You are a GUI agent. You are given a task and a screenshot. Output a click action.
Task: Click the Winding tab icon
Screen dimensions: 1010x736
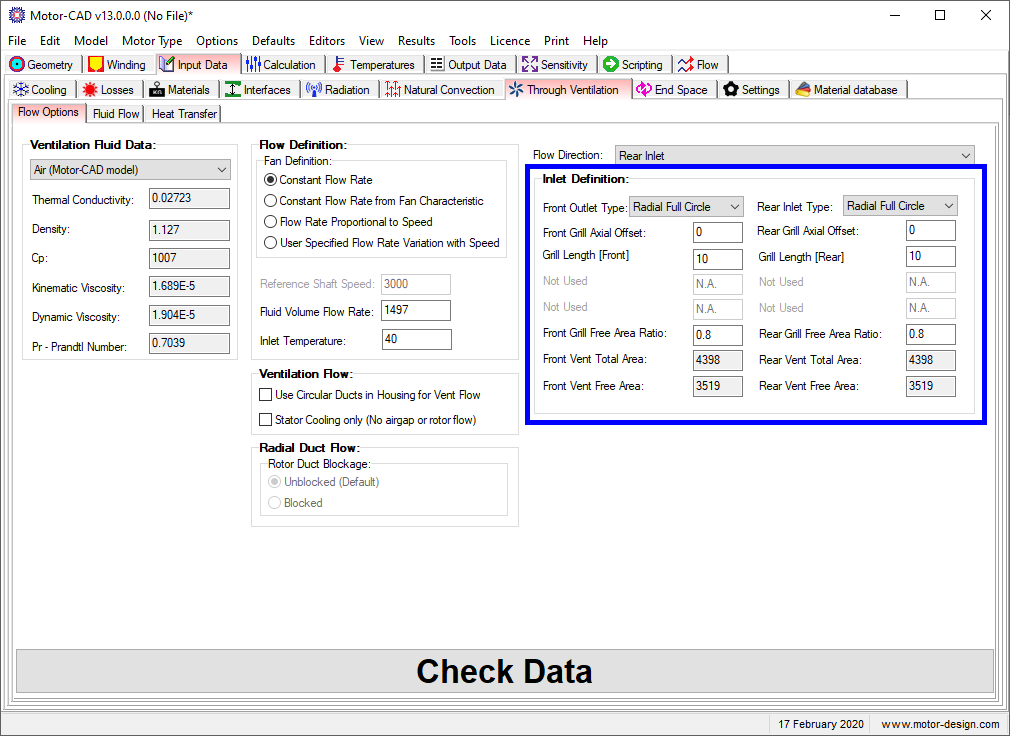(96, 65)
